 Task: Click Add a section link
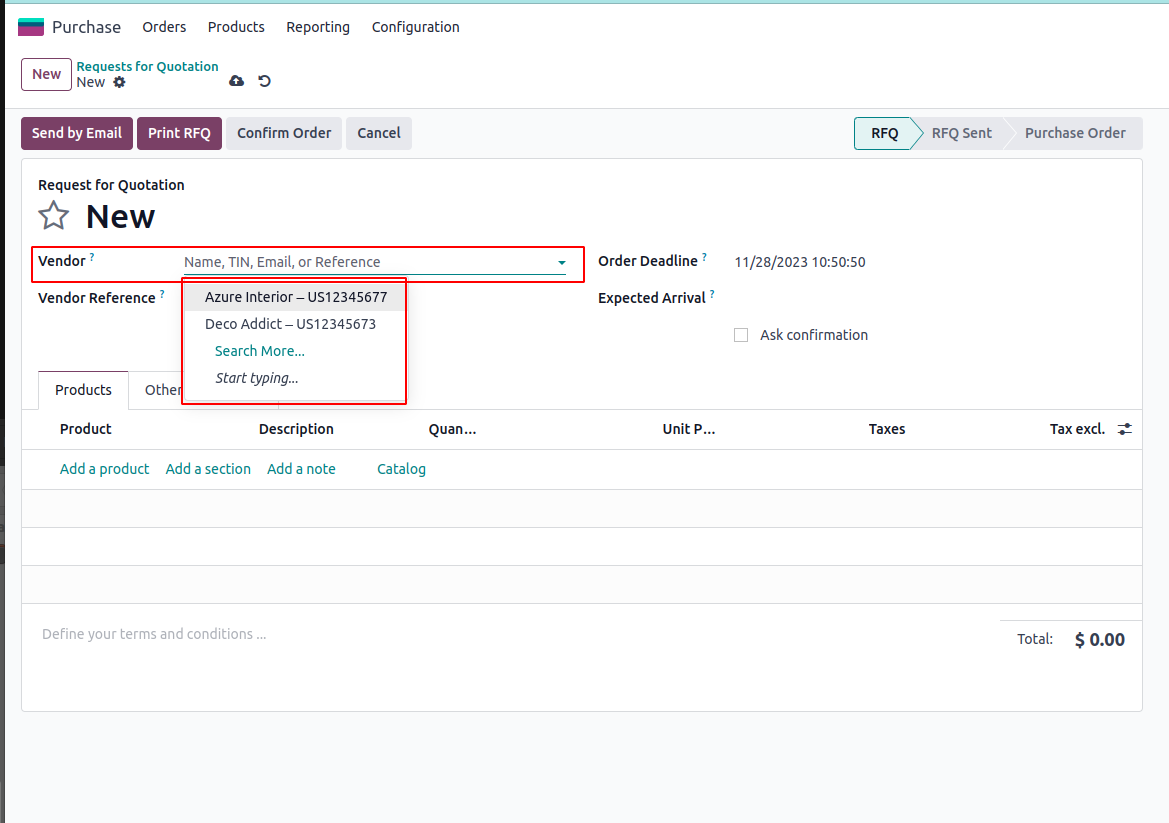coord(208,469)
